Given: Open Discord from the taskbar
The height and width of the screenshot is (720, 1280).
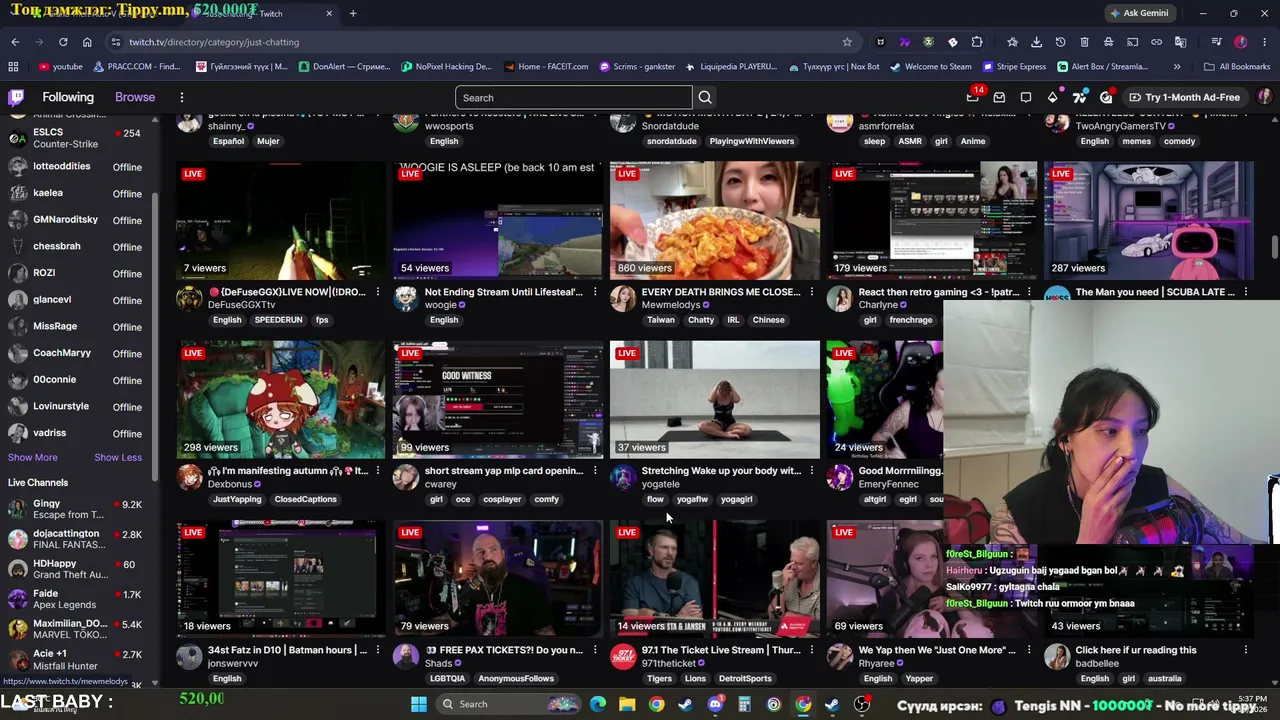Looking at the screenshot, I should click(x=715, y=704).
